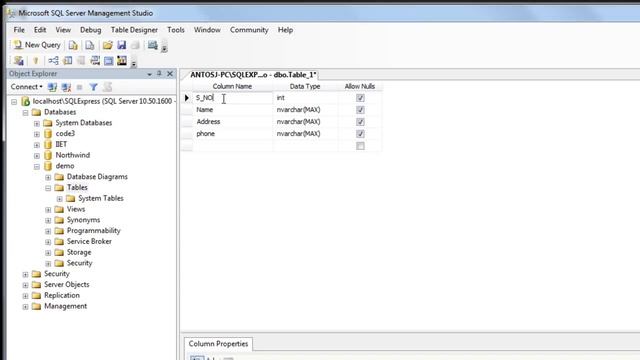Expand the Programmability folder
640x360 pixels.
[48, 231]
